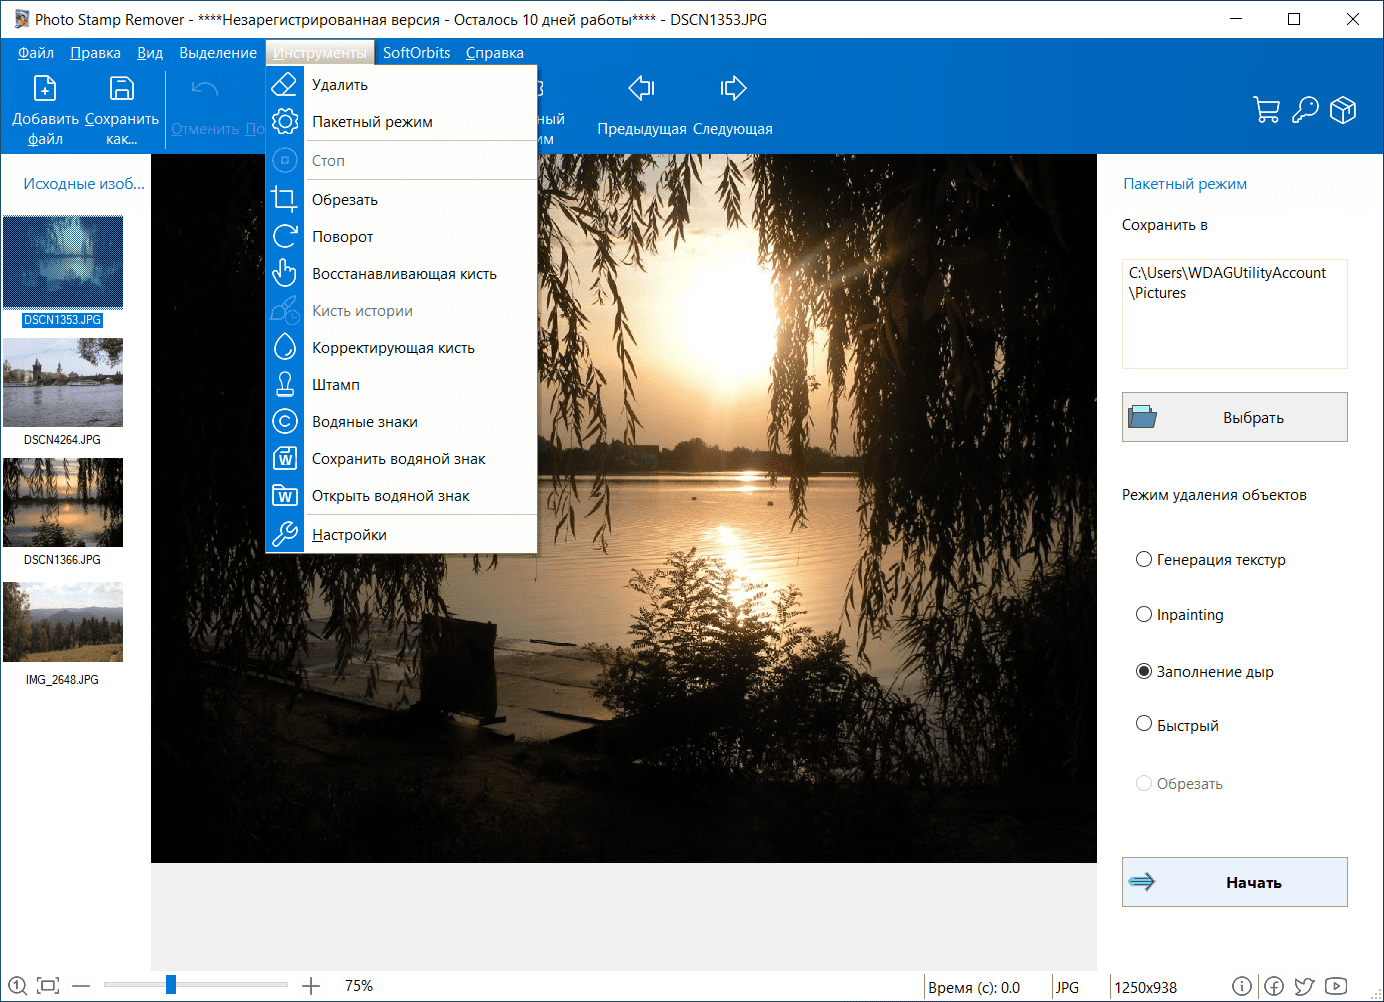Click the rotate icon beside Поворот

pyautogui.click(x=285, y=236)
